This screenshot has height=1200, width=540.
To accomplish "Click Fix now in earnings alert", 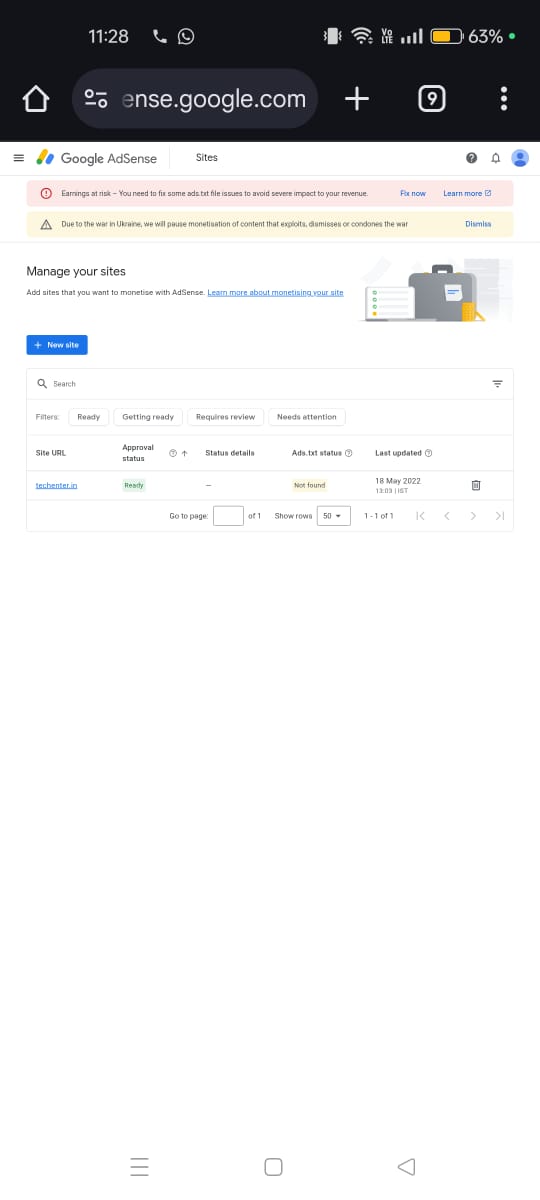I will 413,193.
